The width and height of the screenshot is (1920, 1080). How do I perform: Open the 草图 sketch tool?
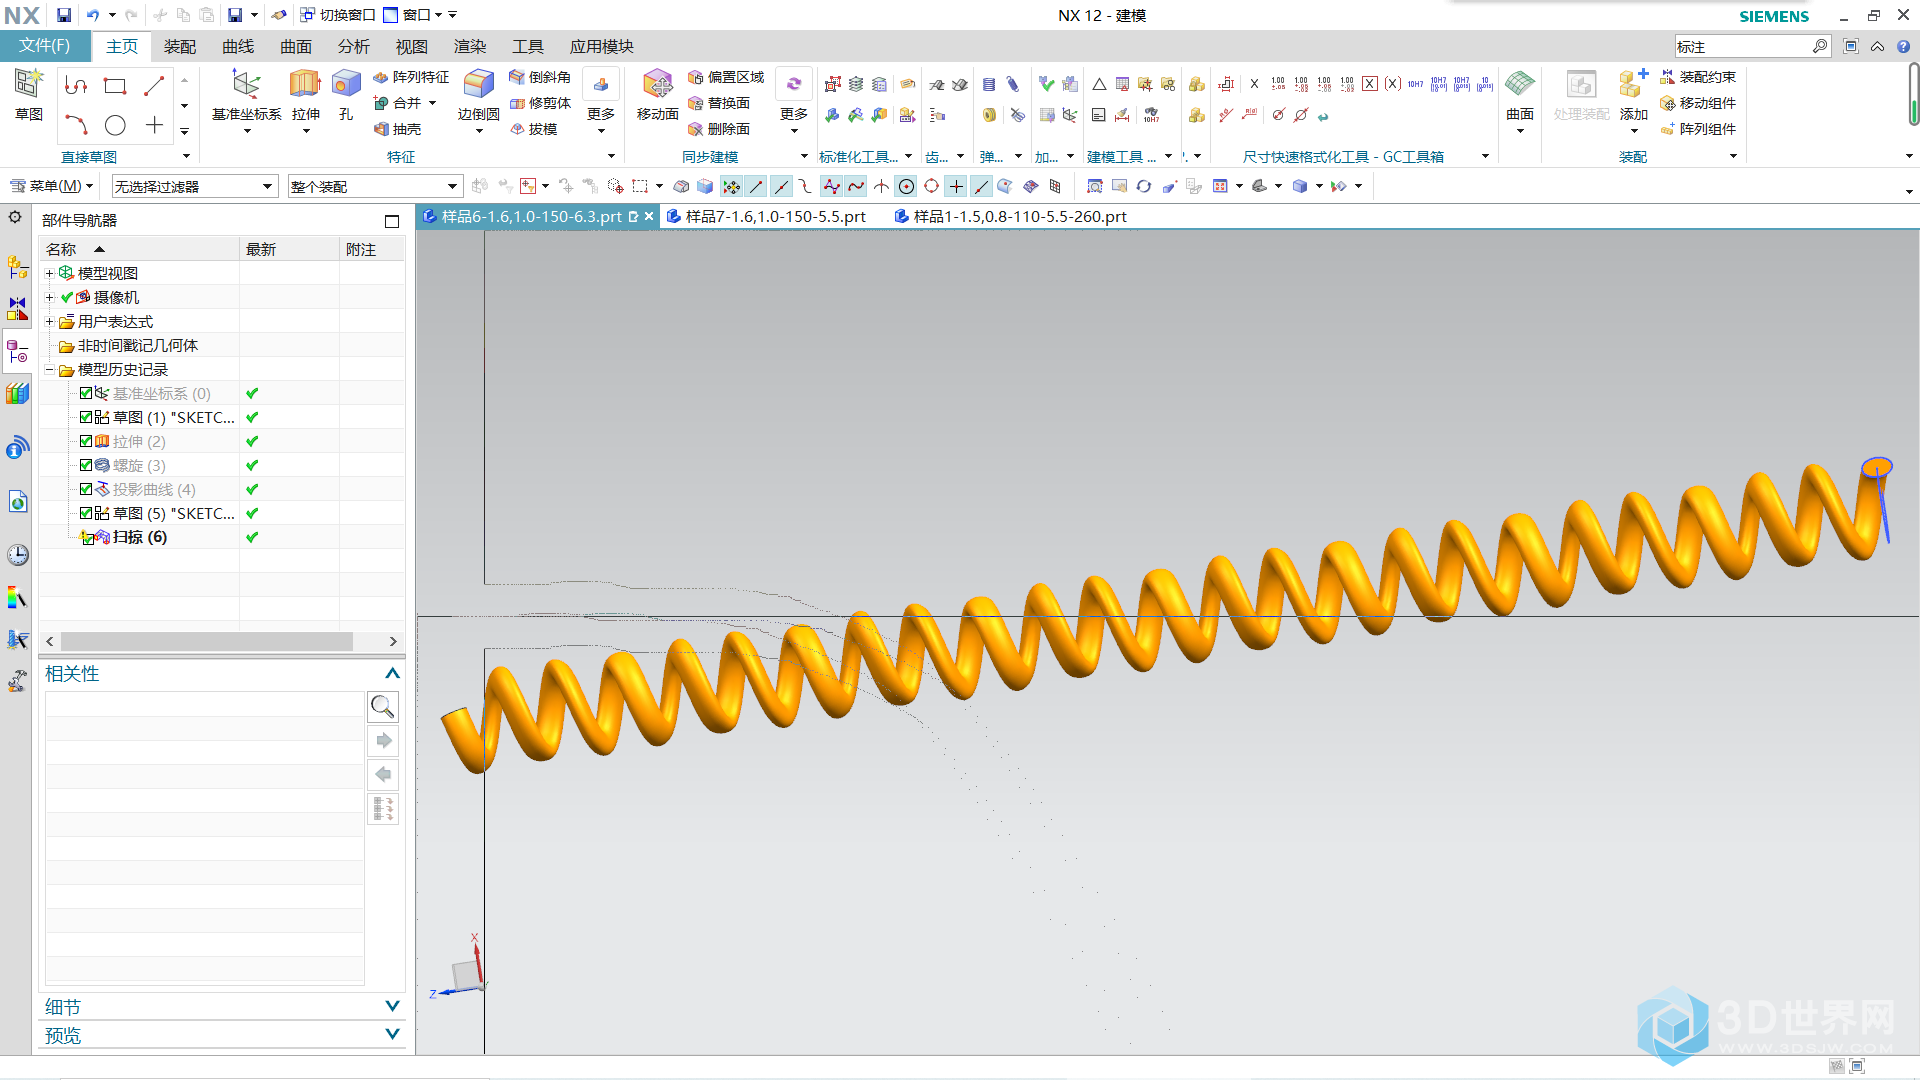pyautogui.click(x=29, y=95)
